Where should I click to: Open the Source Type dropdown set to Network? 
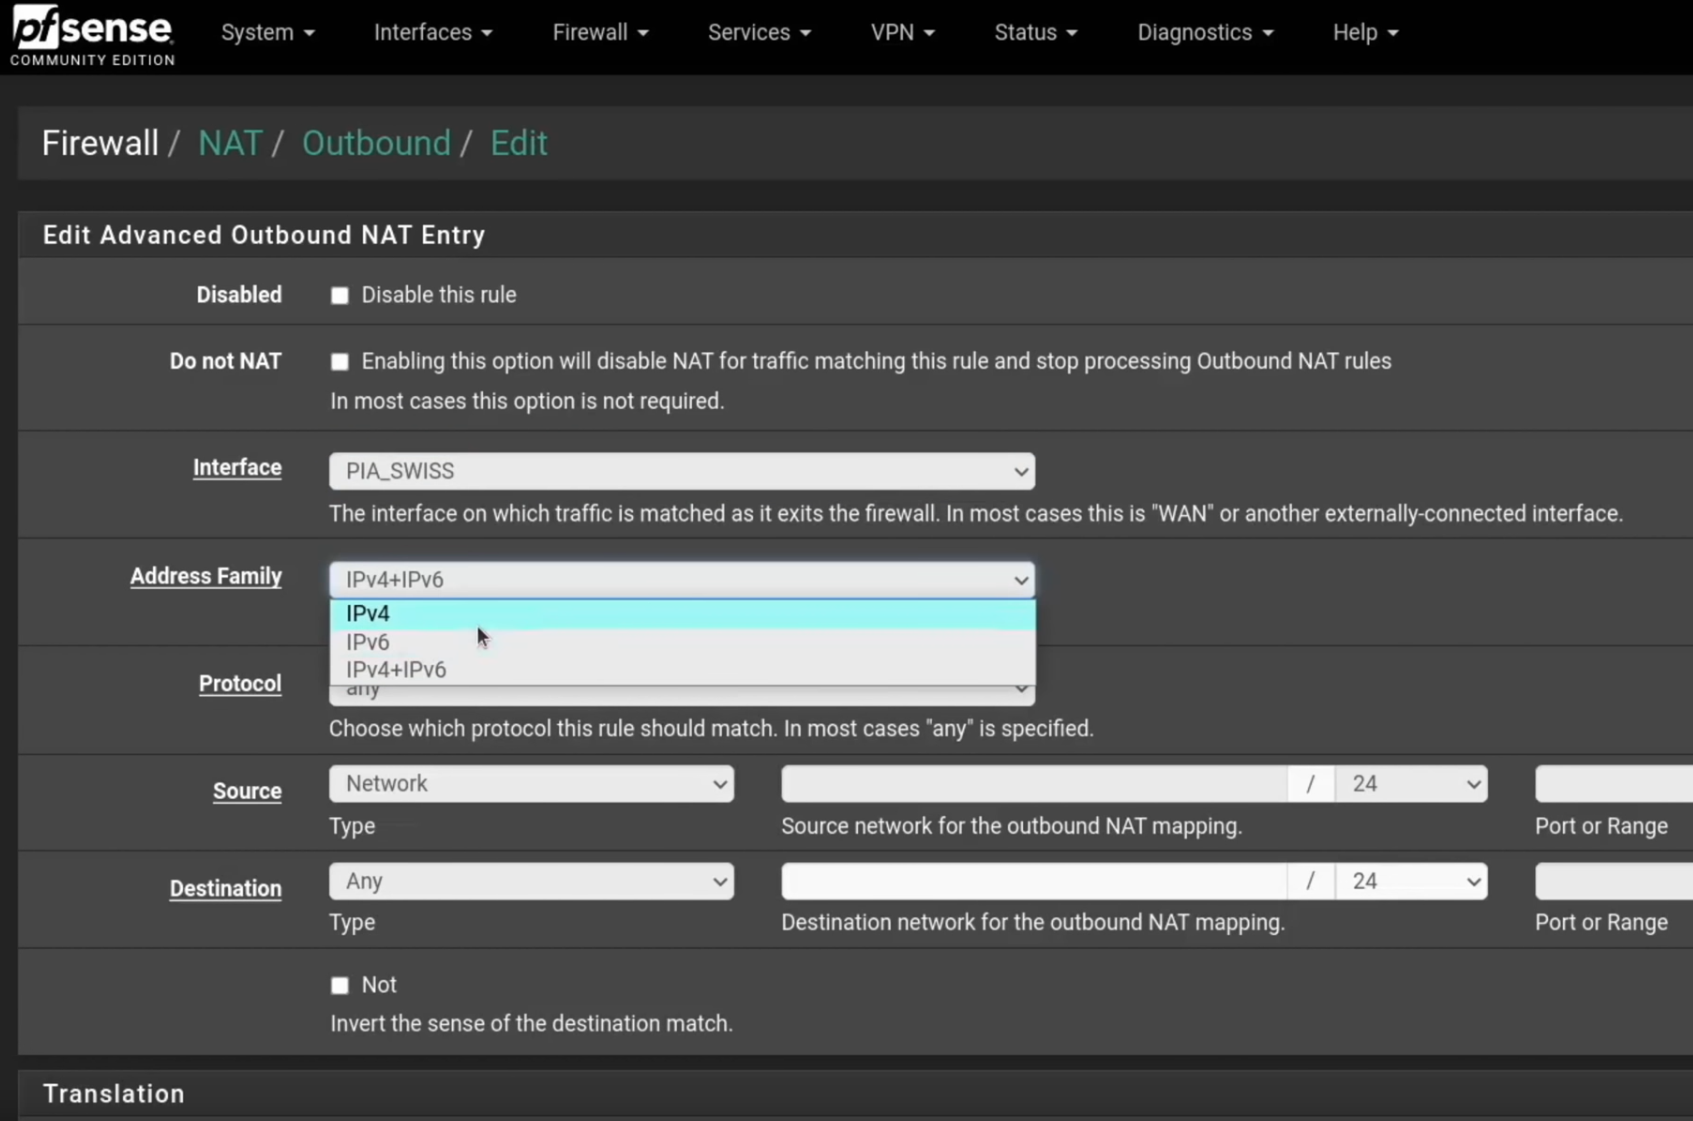point(531,784)
